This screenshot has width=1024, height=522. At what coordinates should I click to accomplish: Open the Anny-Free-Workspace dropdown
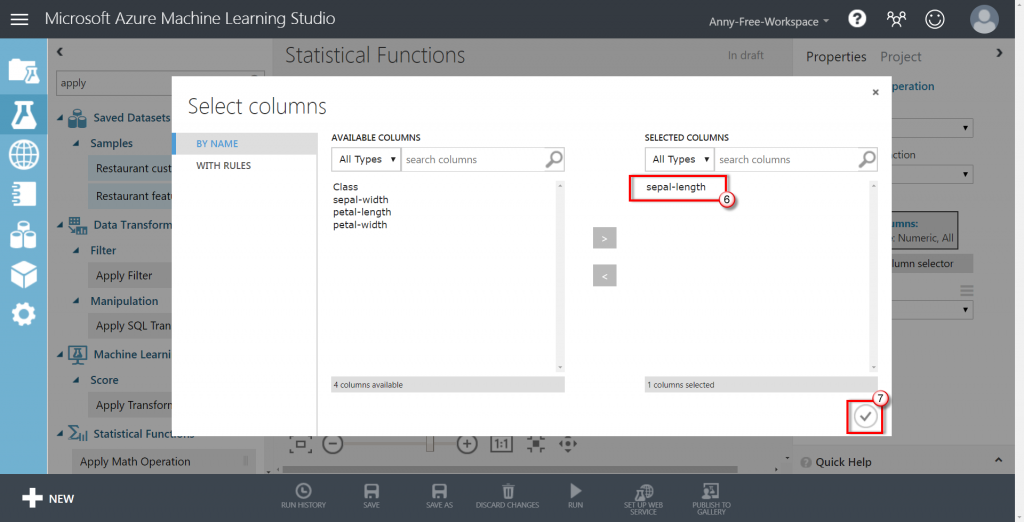(769, 22)
